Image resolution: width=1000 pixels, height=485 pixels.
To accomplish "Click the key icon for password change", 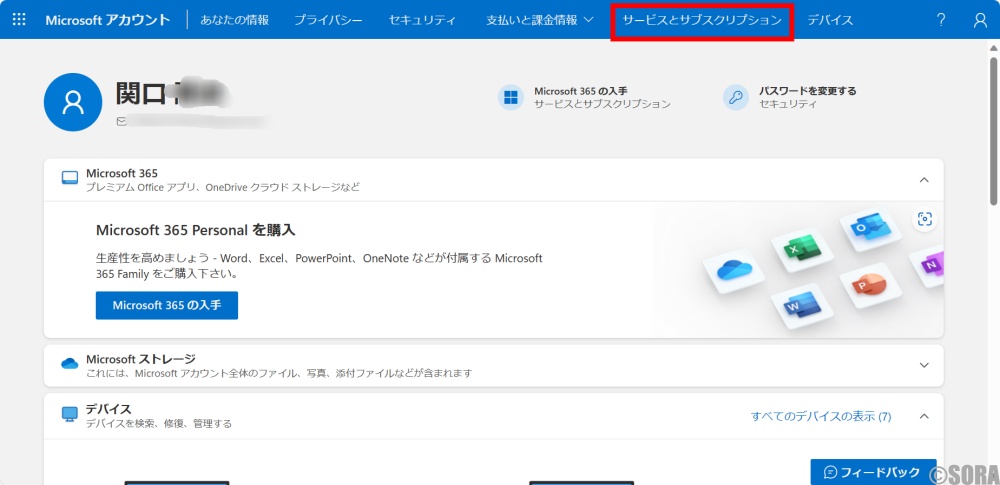I will click(x=735, y=97).
